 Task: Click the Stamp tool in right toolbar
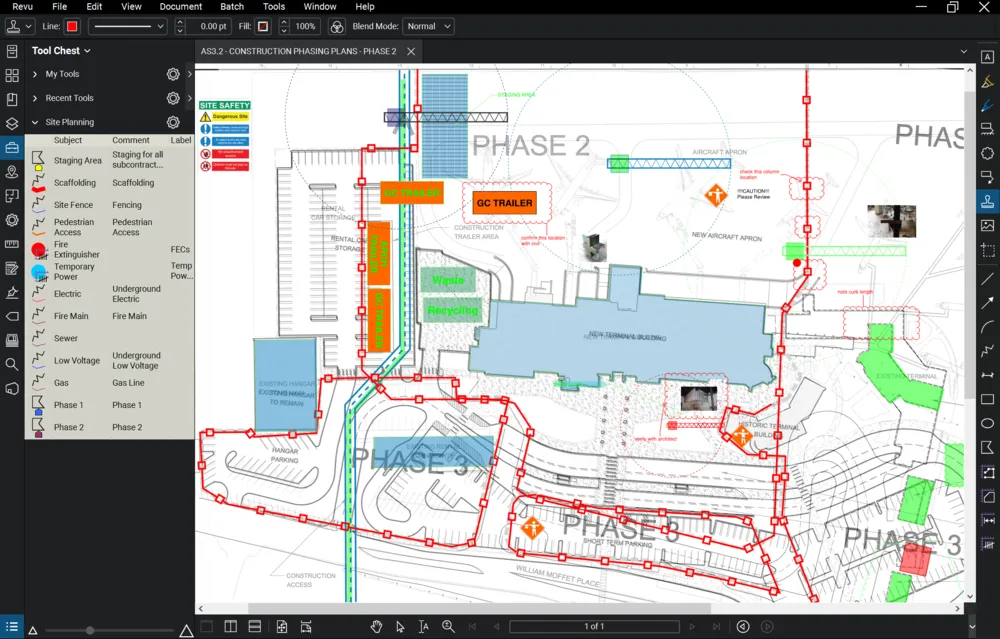pyautogui.click(x=987, y=202)
